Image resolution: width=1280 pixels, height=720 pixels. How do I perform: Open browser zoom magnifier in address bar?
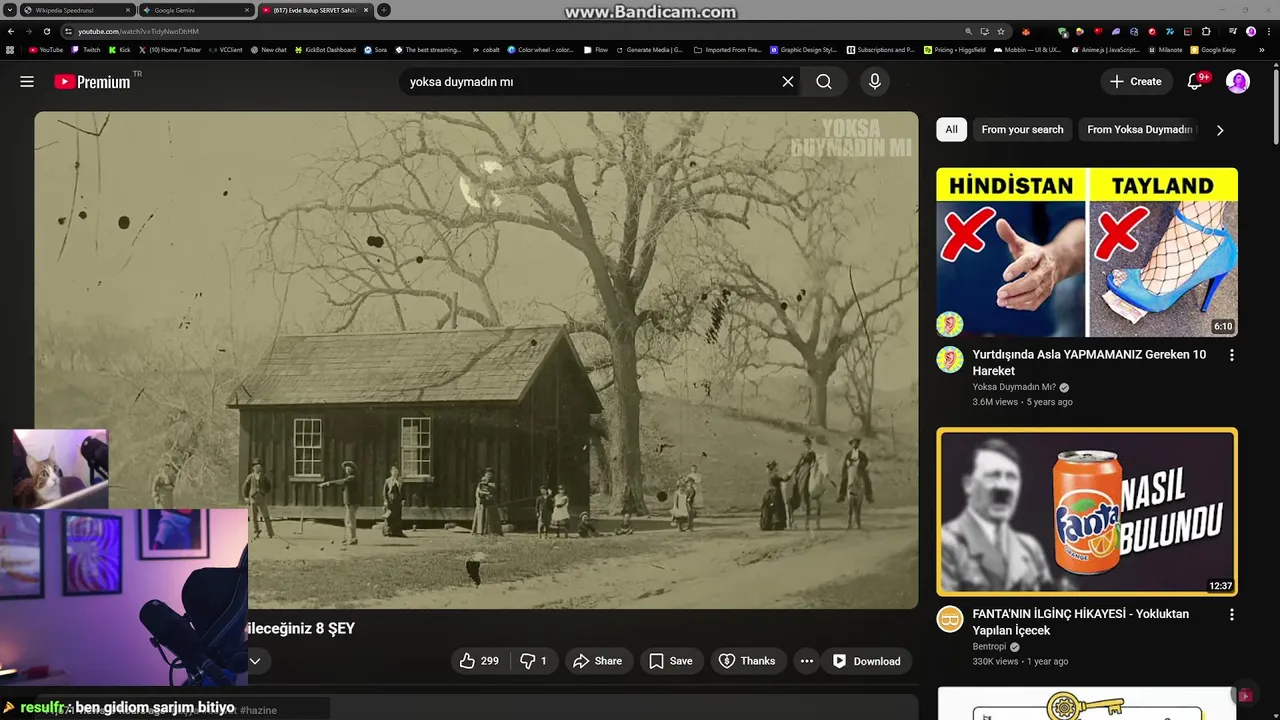pyautogui.click(x=968, y=31)
